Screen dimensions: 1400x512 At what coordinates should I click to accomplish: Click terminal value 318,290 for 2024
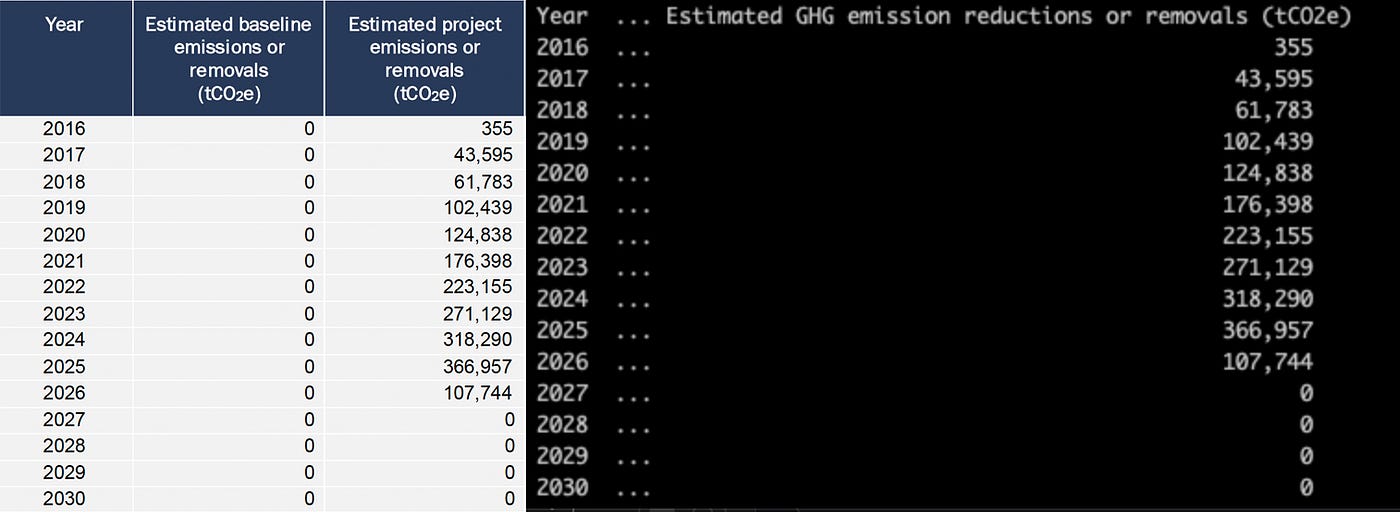pos(1268,299)
